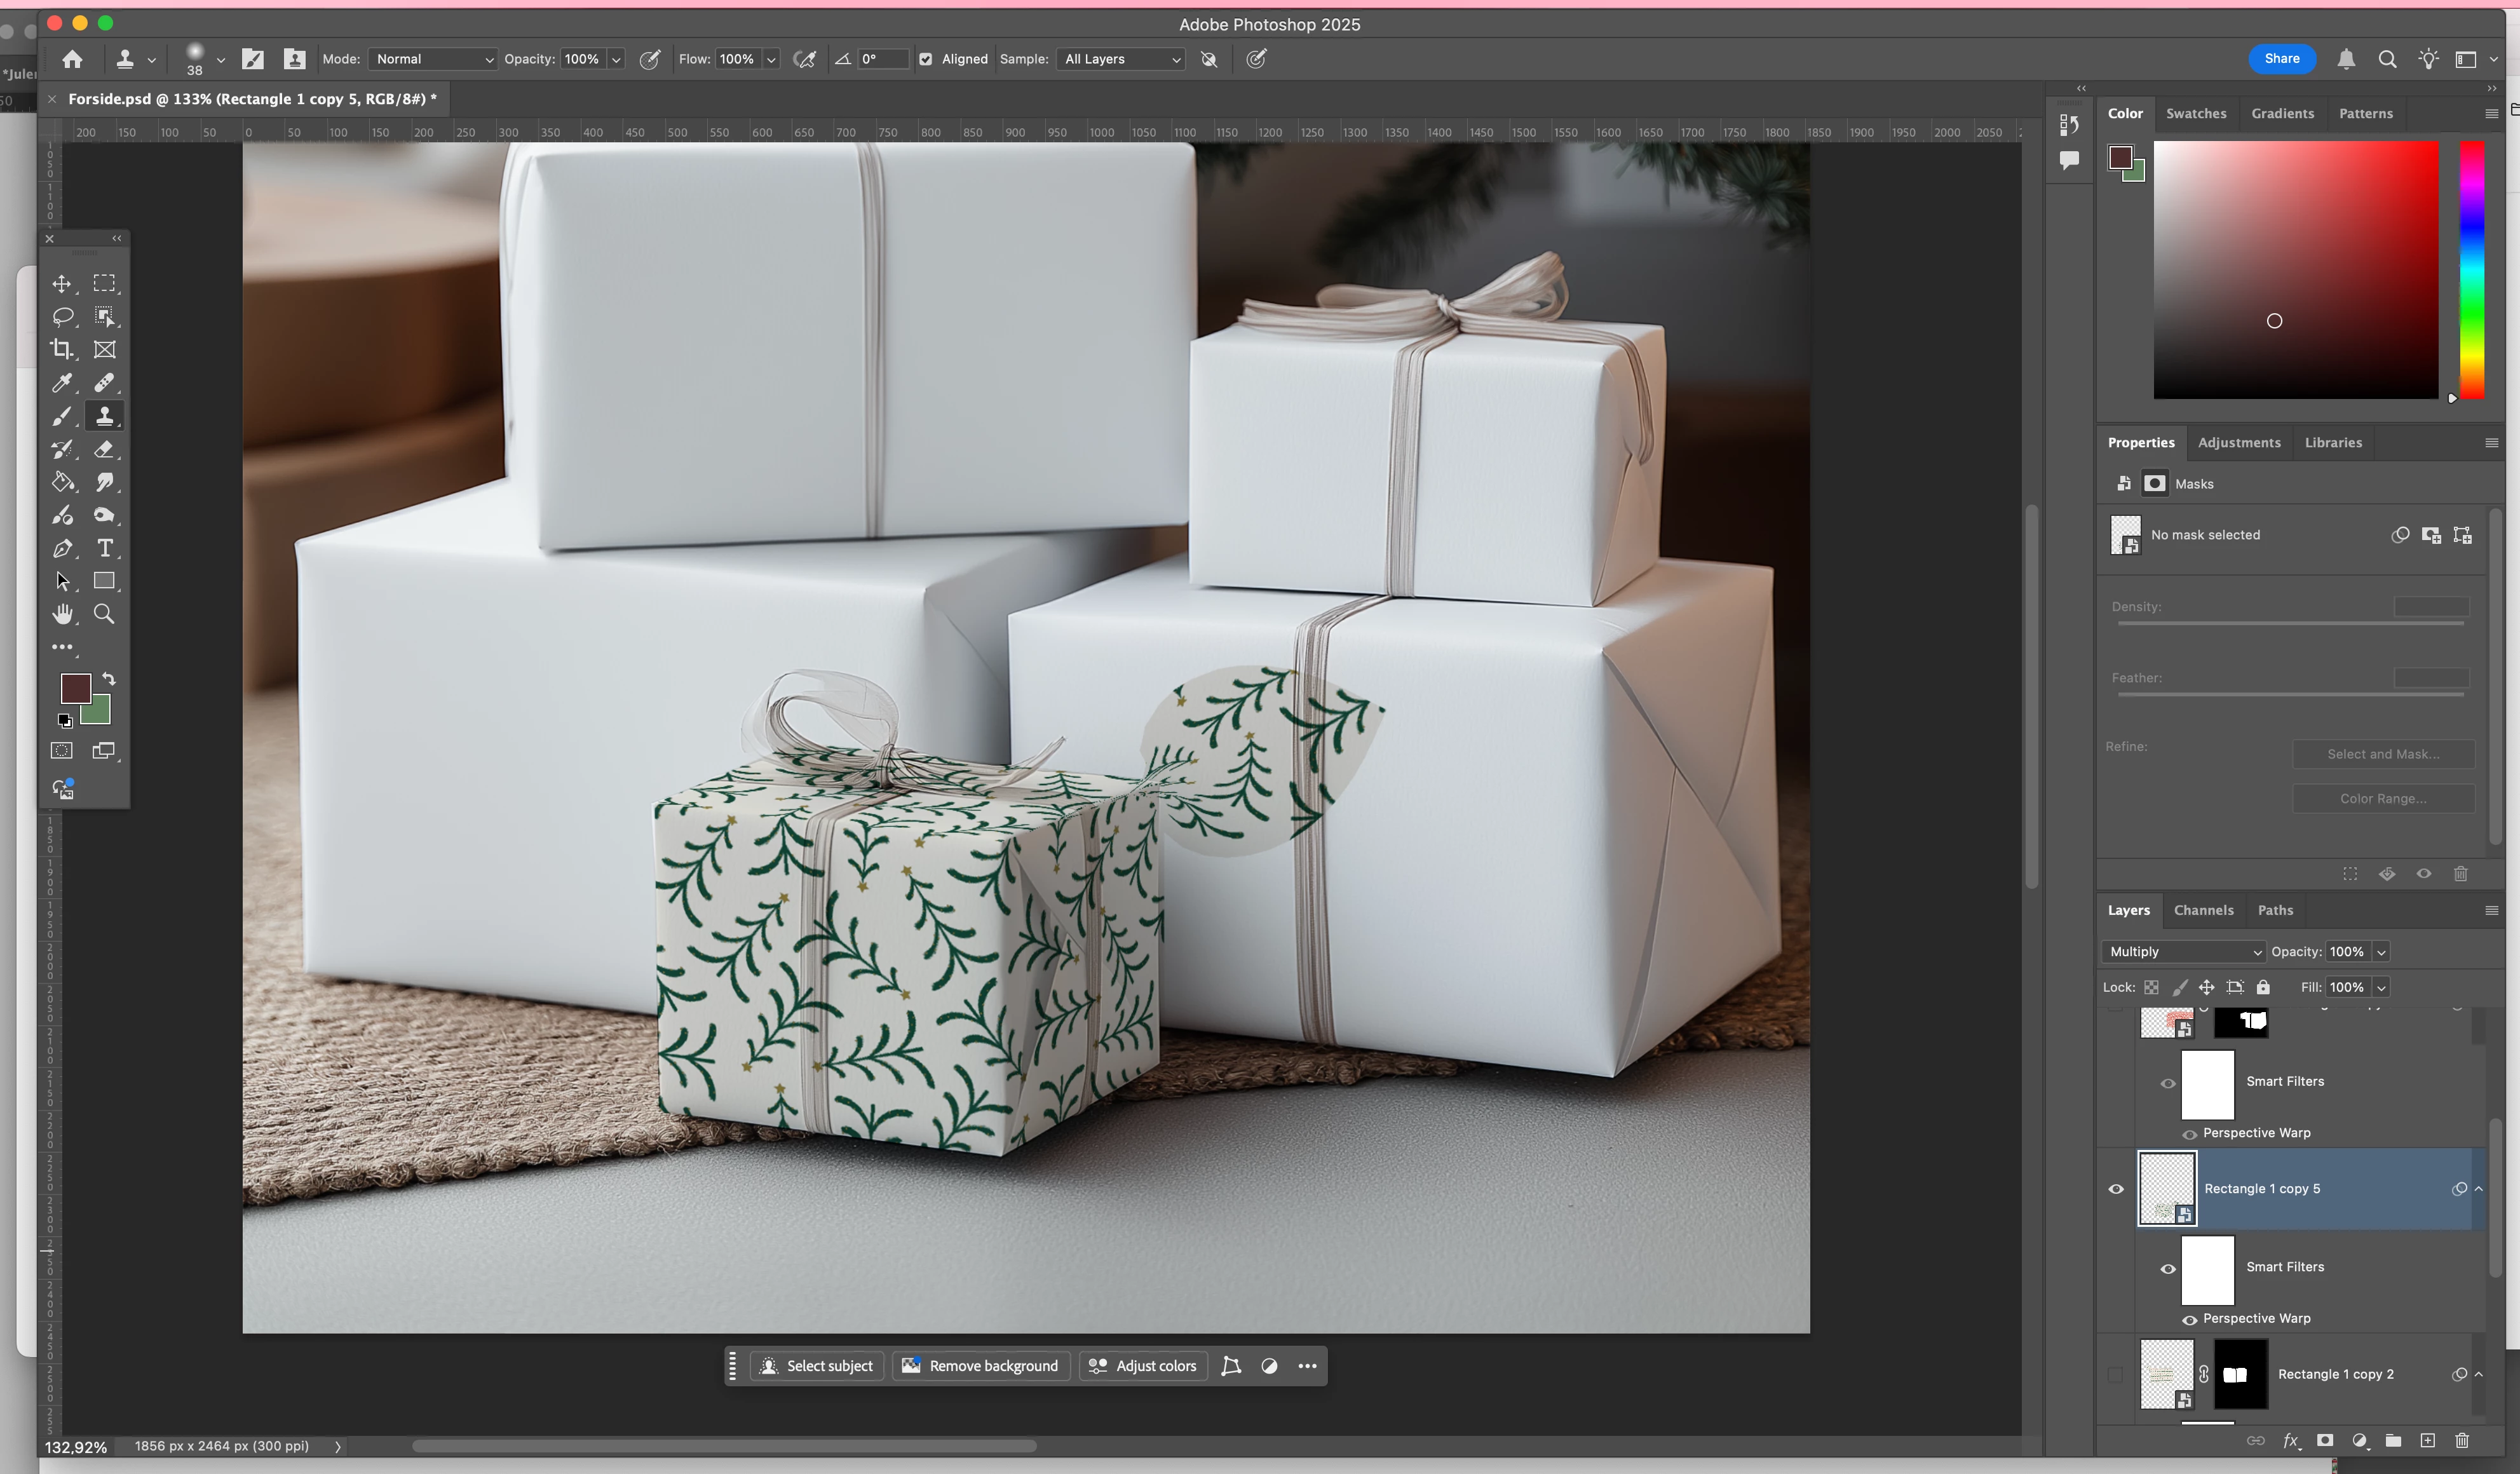Select the Move tool
Viewport: 2520px width, 1474px height.
(x=62, y=284)
